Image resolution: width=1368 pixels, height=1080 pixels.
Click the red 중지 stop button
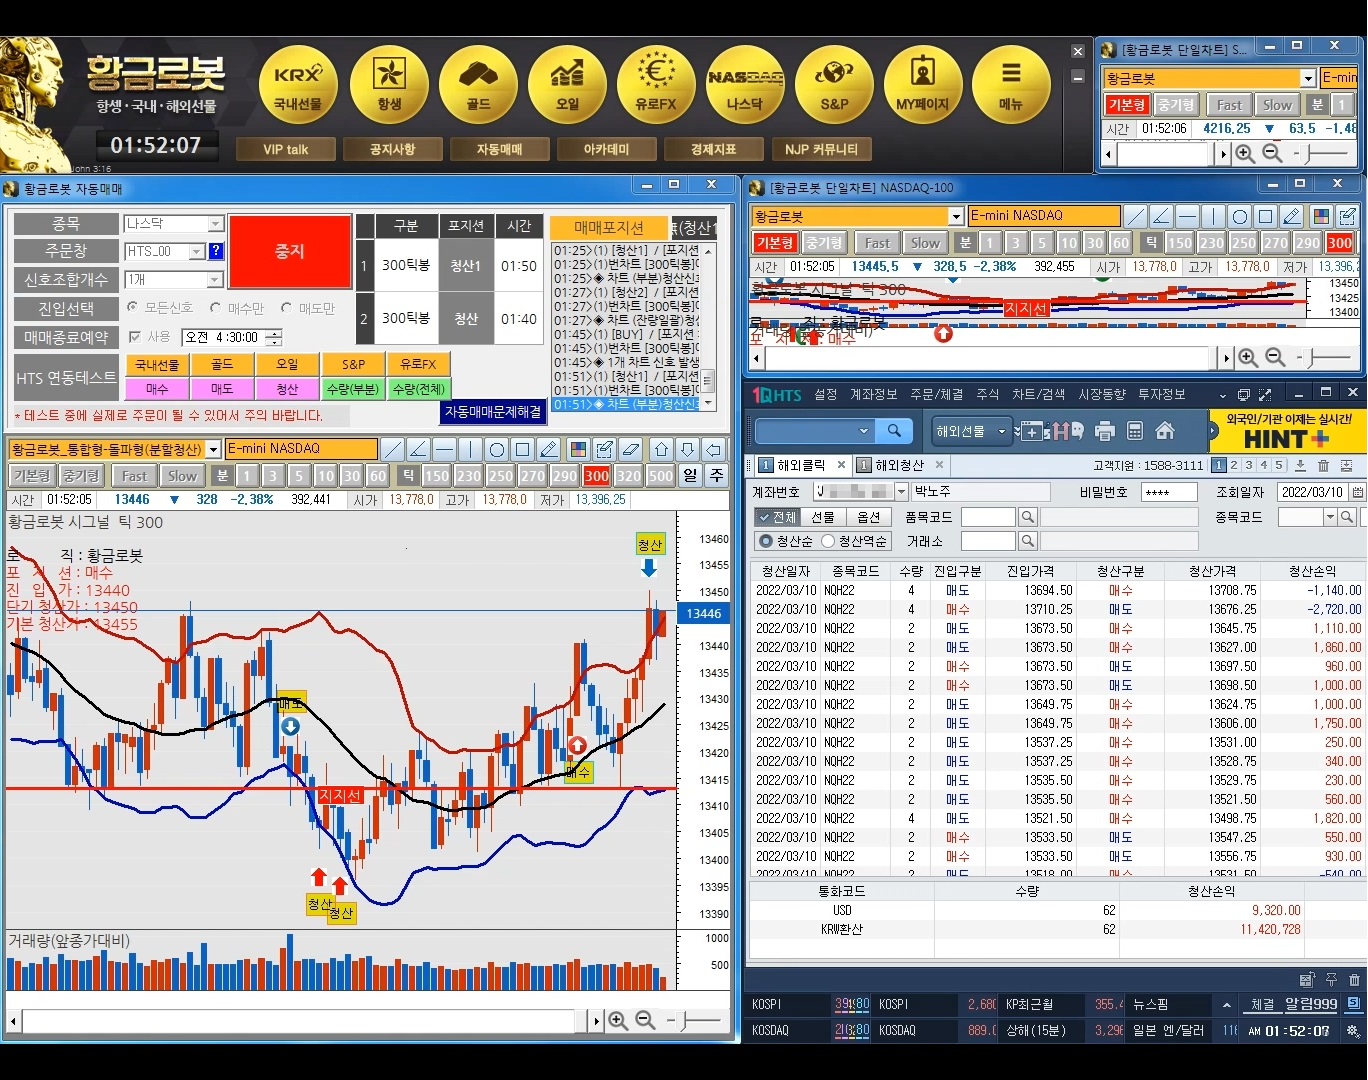(290, 252)
